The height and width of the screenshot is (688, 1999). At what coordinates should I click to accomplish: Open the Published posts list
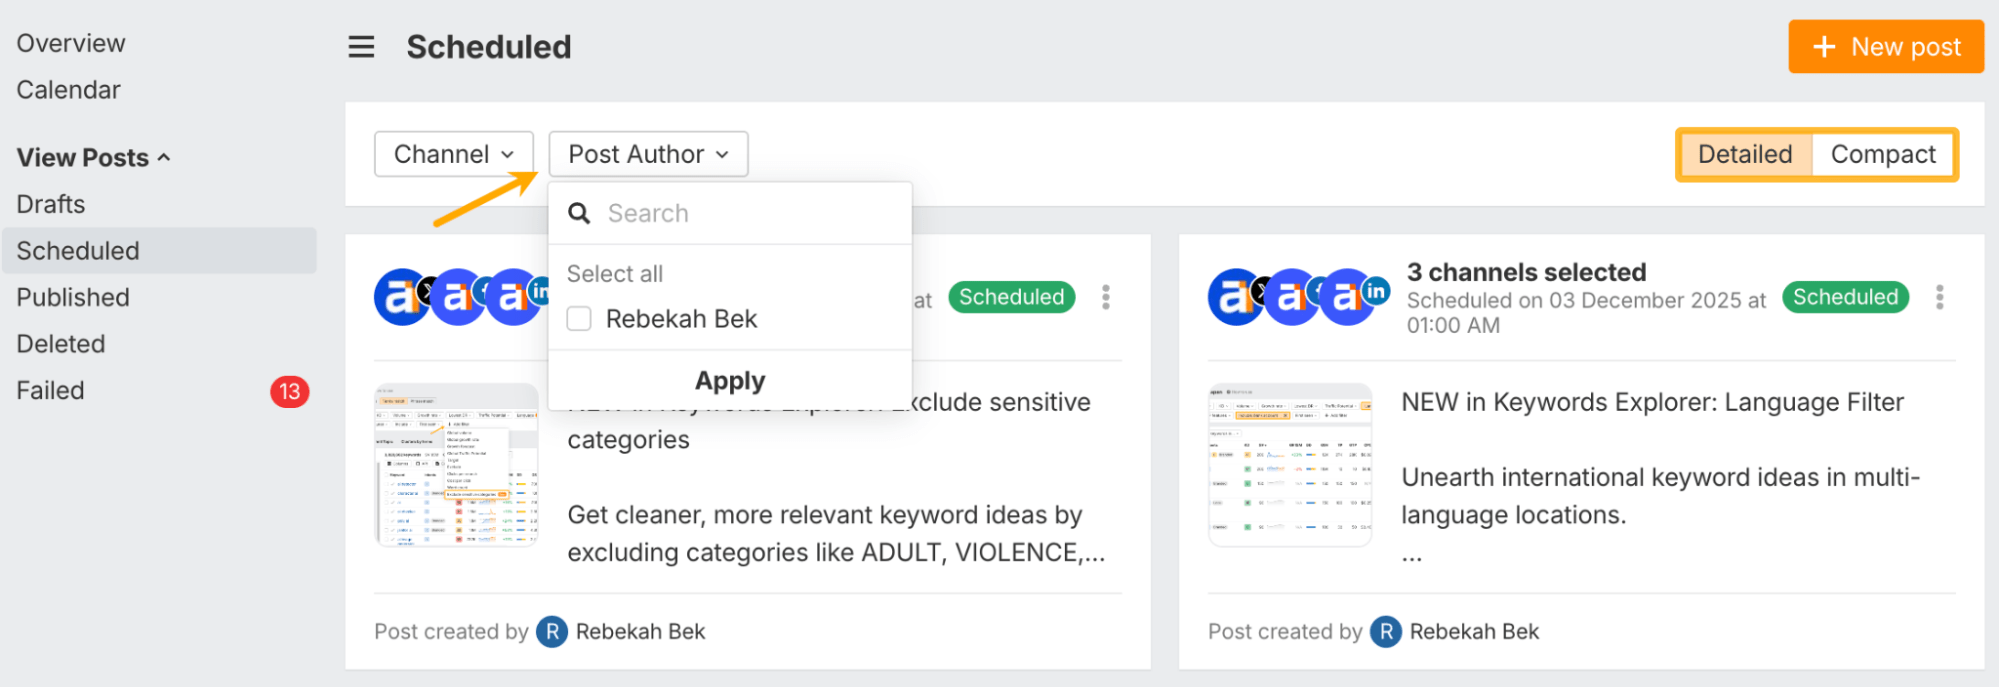click(73, 297)
